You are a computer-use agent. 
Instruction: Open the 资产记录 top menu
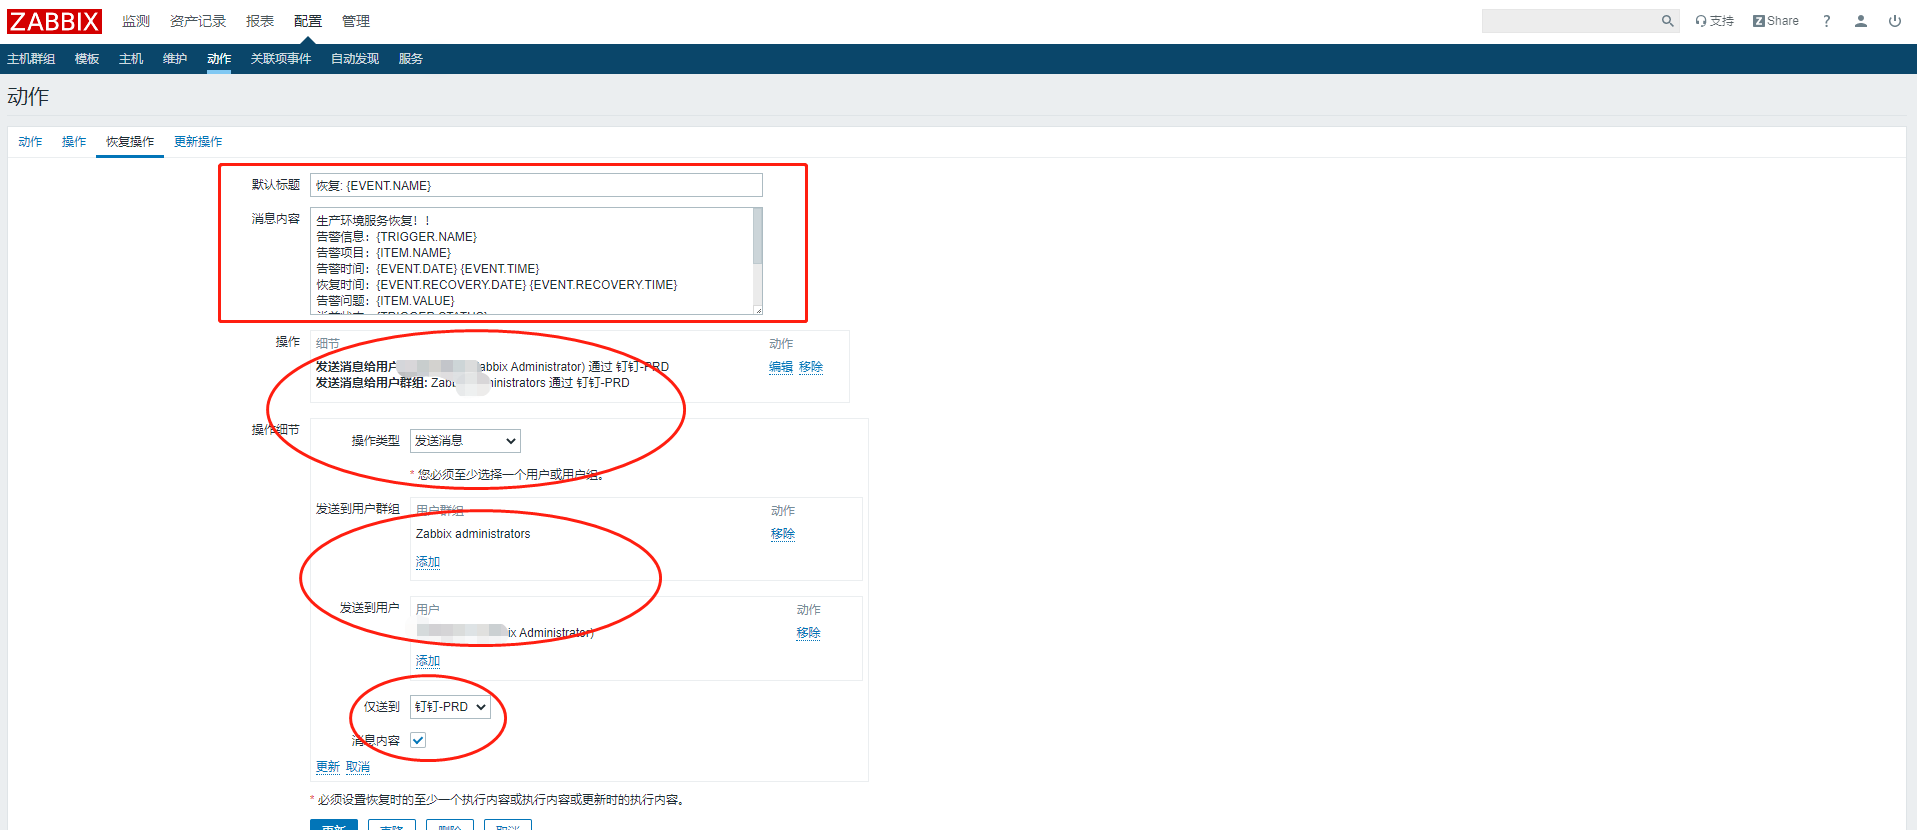(x=198, y=21)
